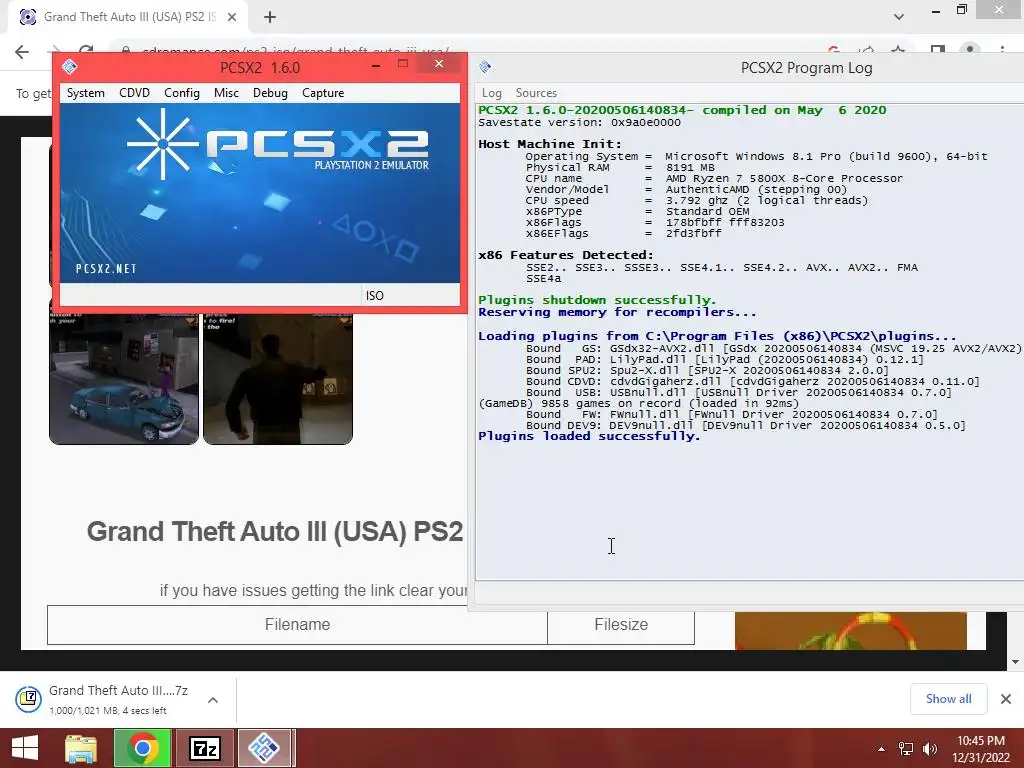The width and height of the screenshot is (1024, 768).
Task: Open the Misc menu in PCSX2
Action: coord(226,93)
